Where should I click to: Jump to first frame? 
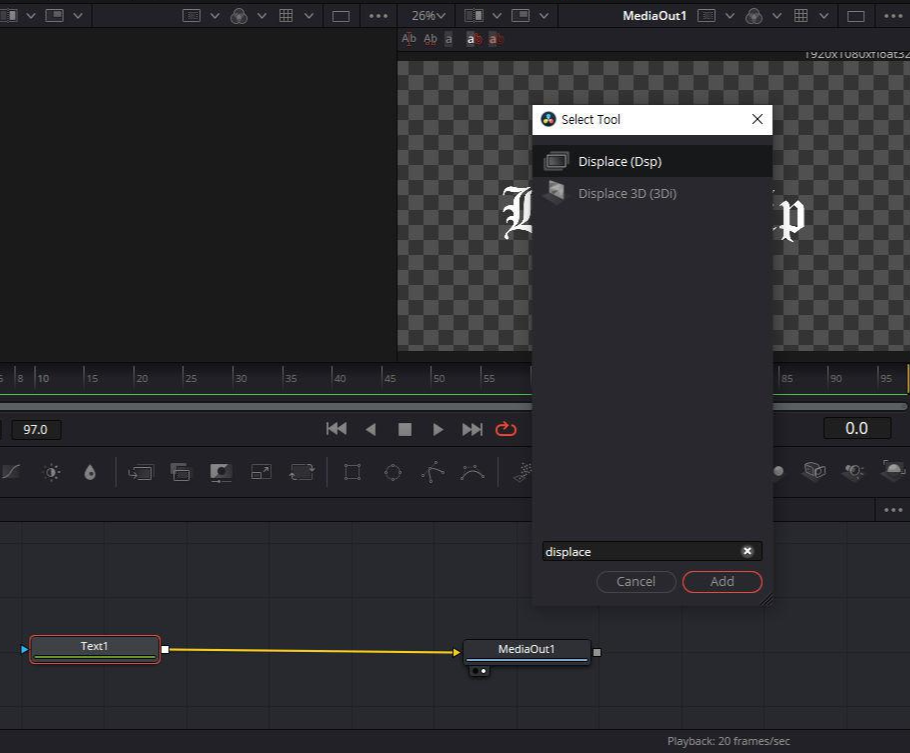click(336, 429)
